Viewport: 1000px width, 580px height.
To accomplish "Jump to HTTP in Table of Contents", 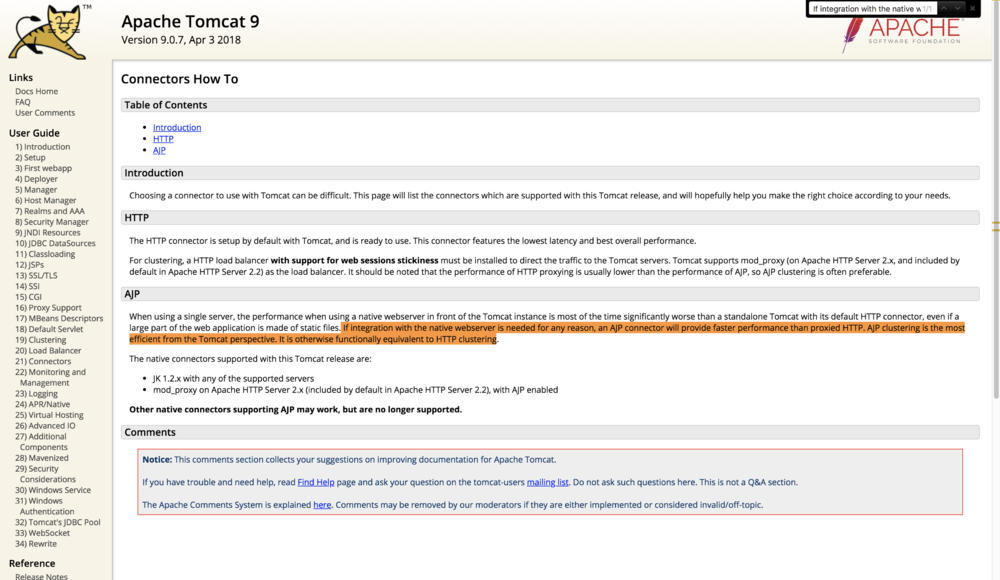I will pyautogui.click(x=163, y=139).
